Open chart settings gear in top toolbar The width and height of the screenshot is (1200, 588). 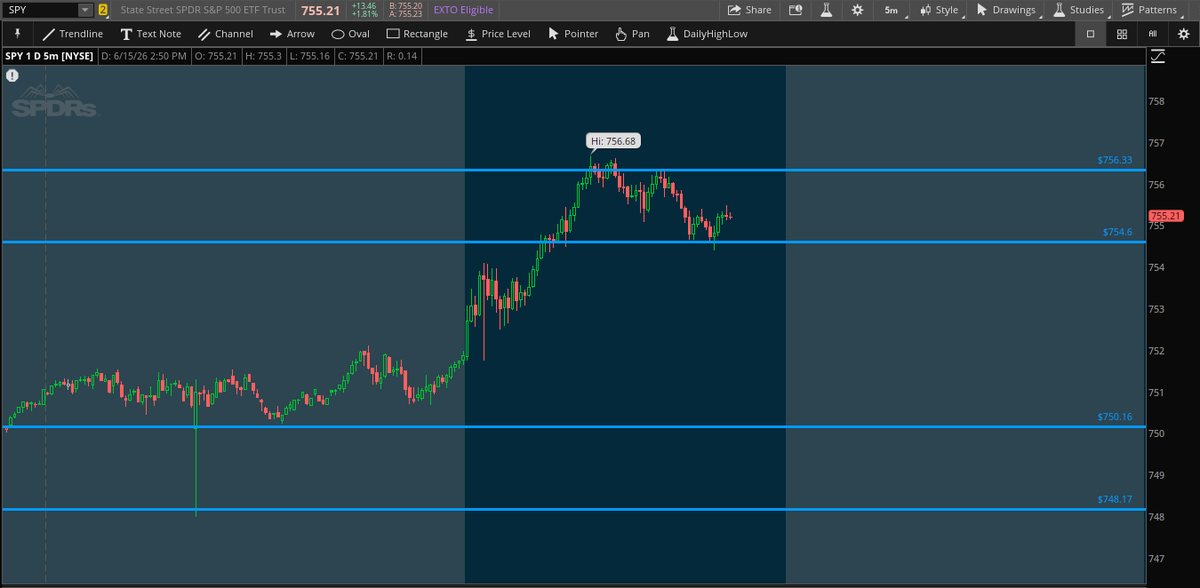857,10
